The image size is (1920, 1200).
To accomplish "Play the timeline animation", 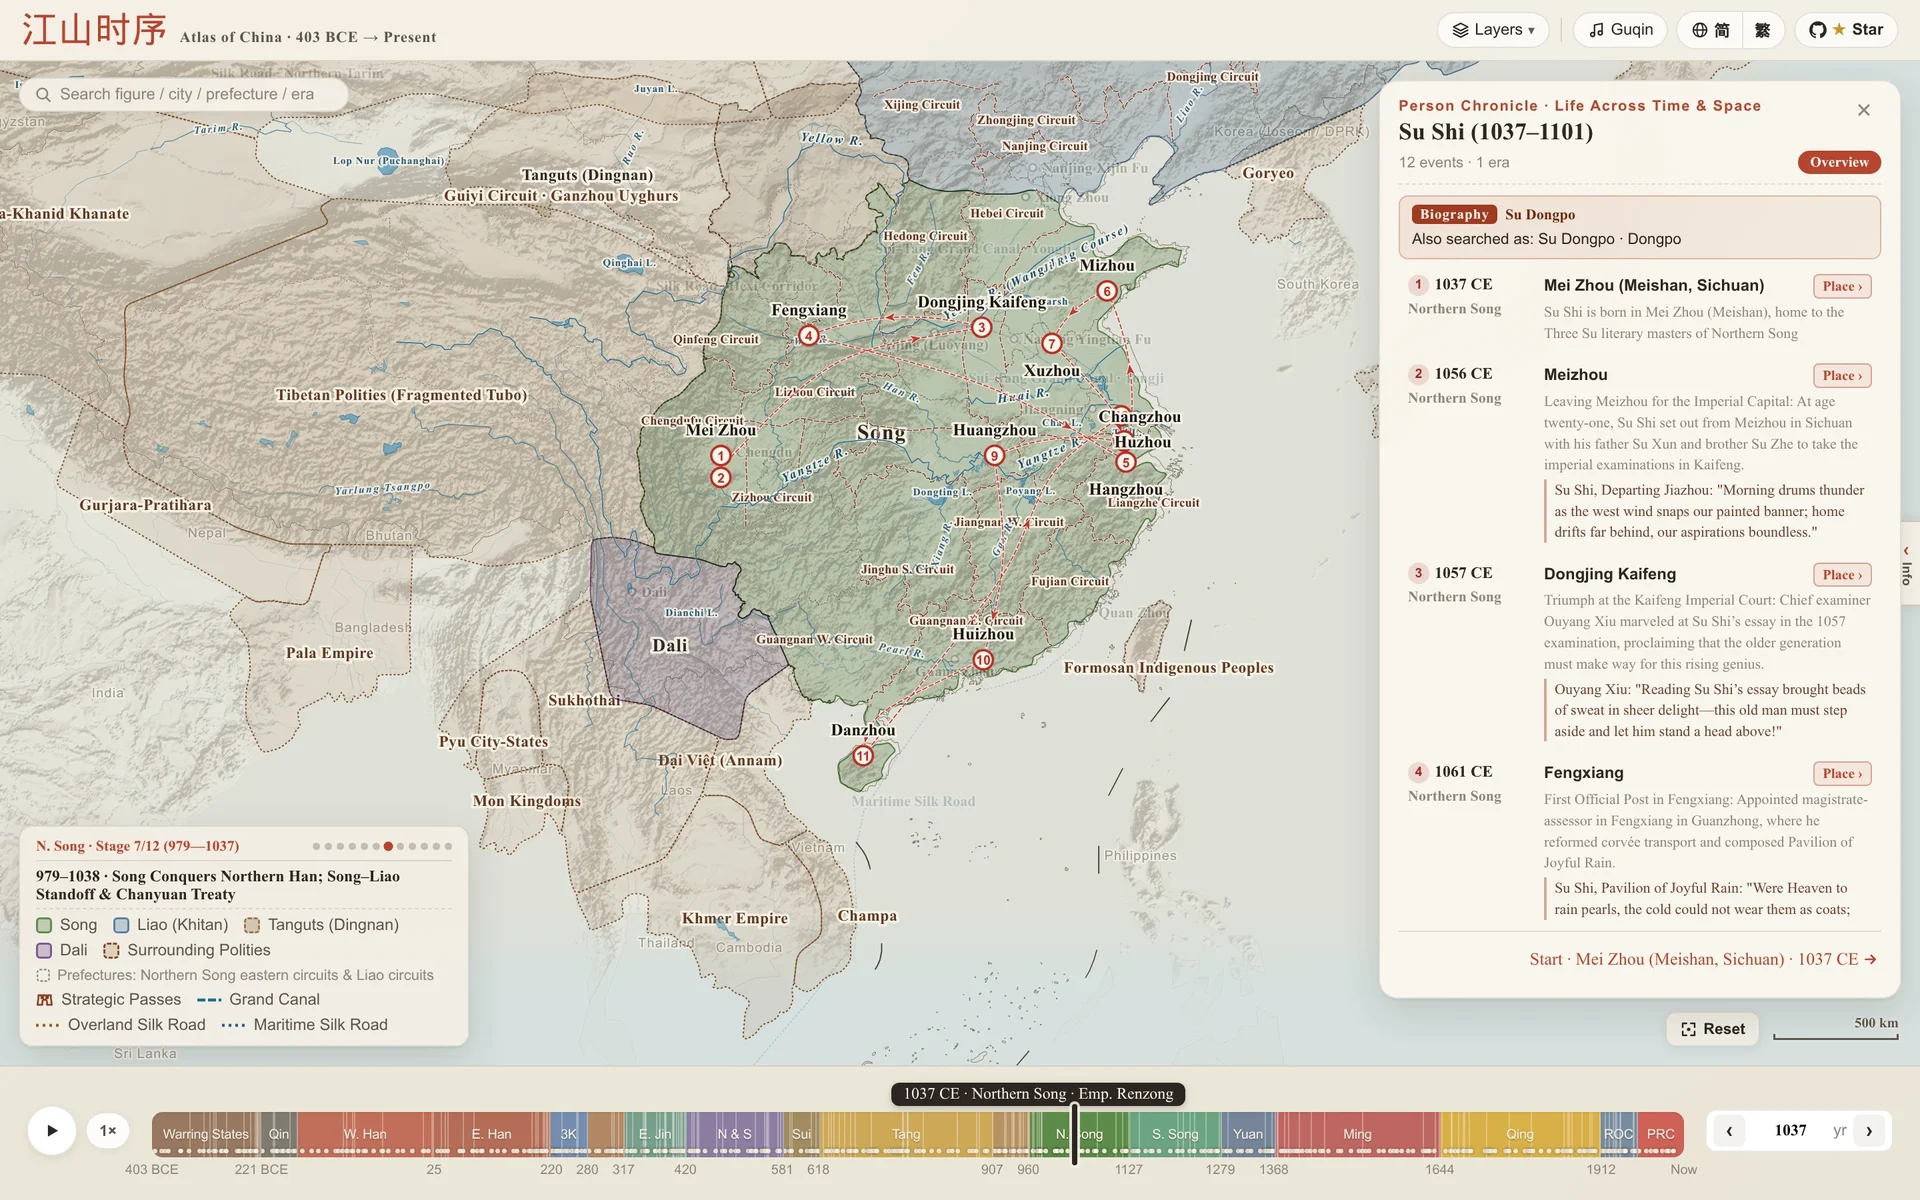I will tap(52, 1131).
